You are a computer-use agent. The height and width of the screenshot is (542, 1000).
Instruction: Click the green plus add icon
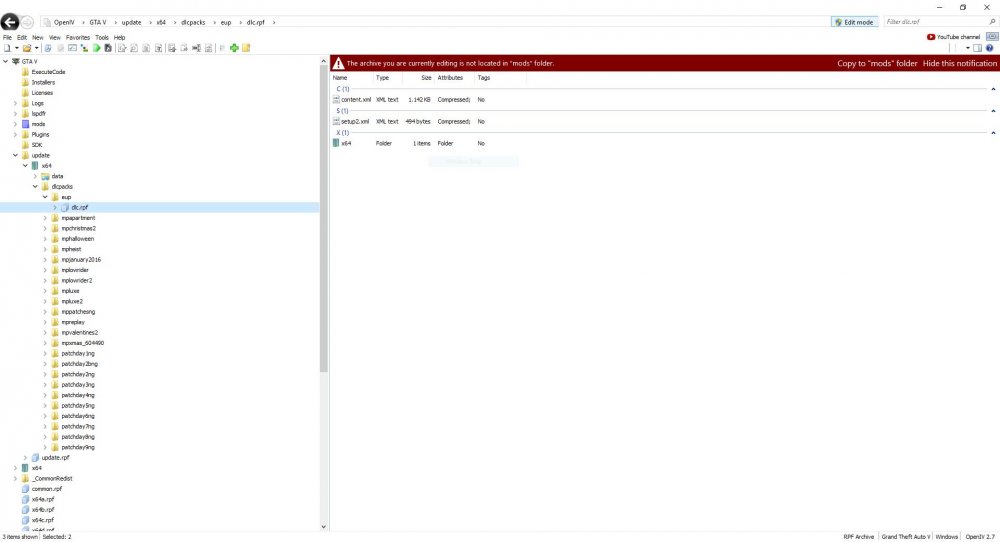pyautogui.click(x=234, y=48)
